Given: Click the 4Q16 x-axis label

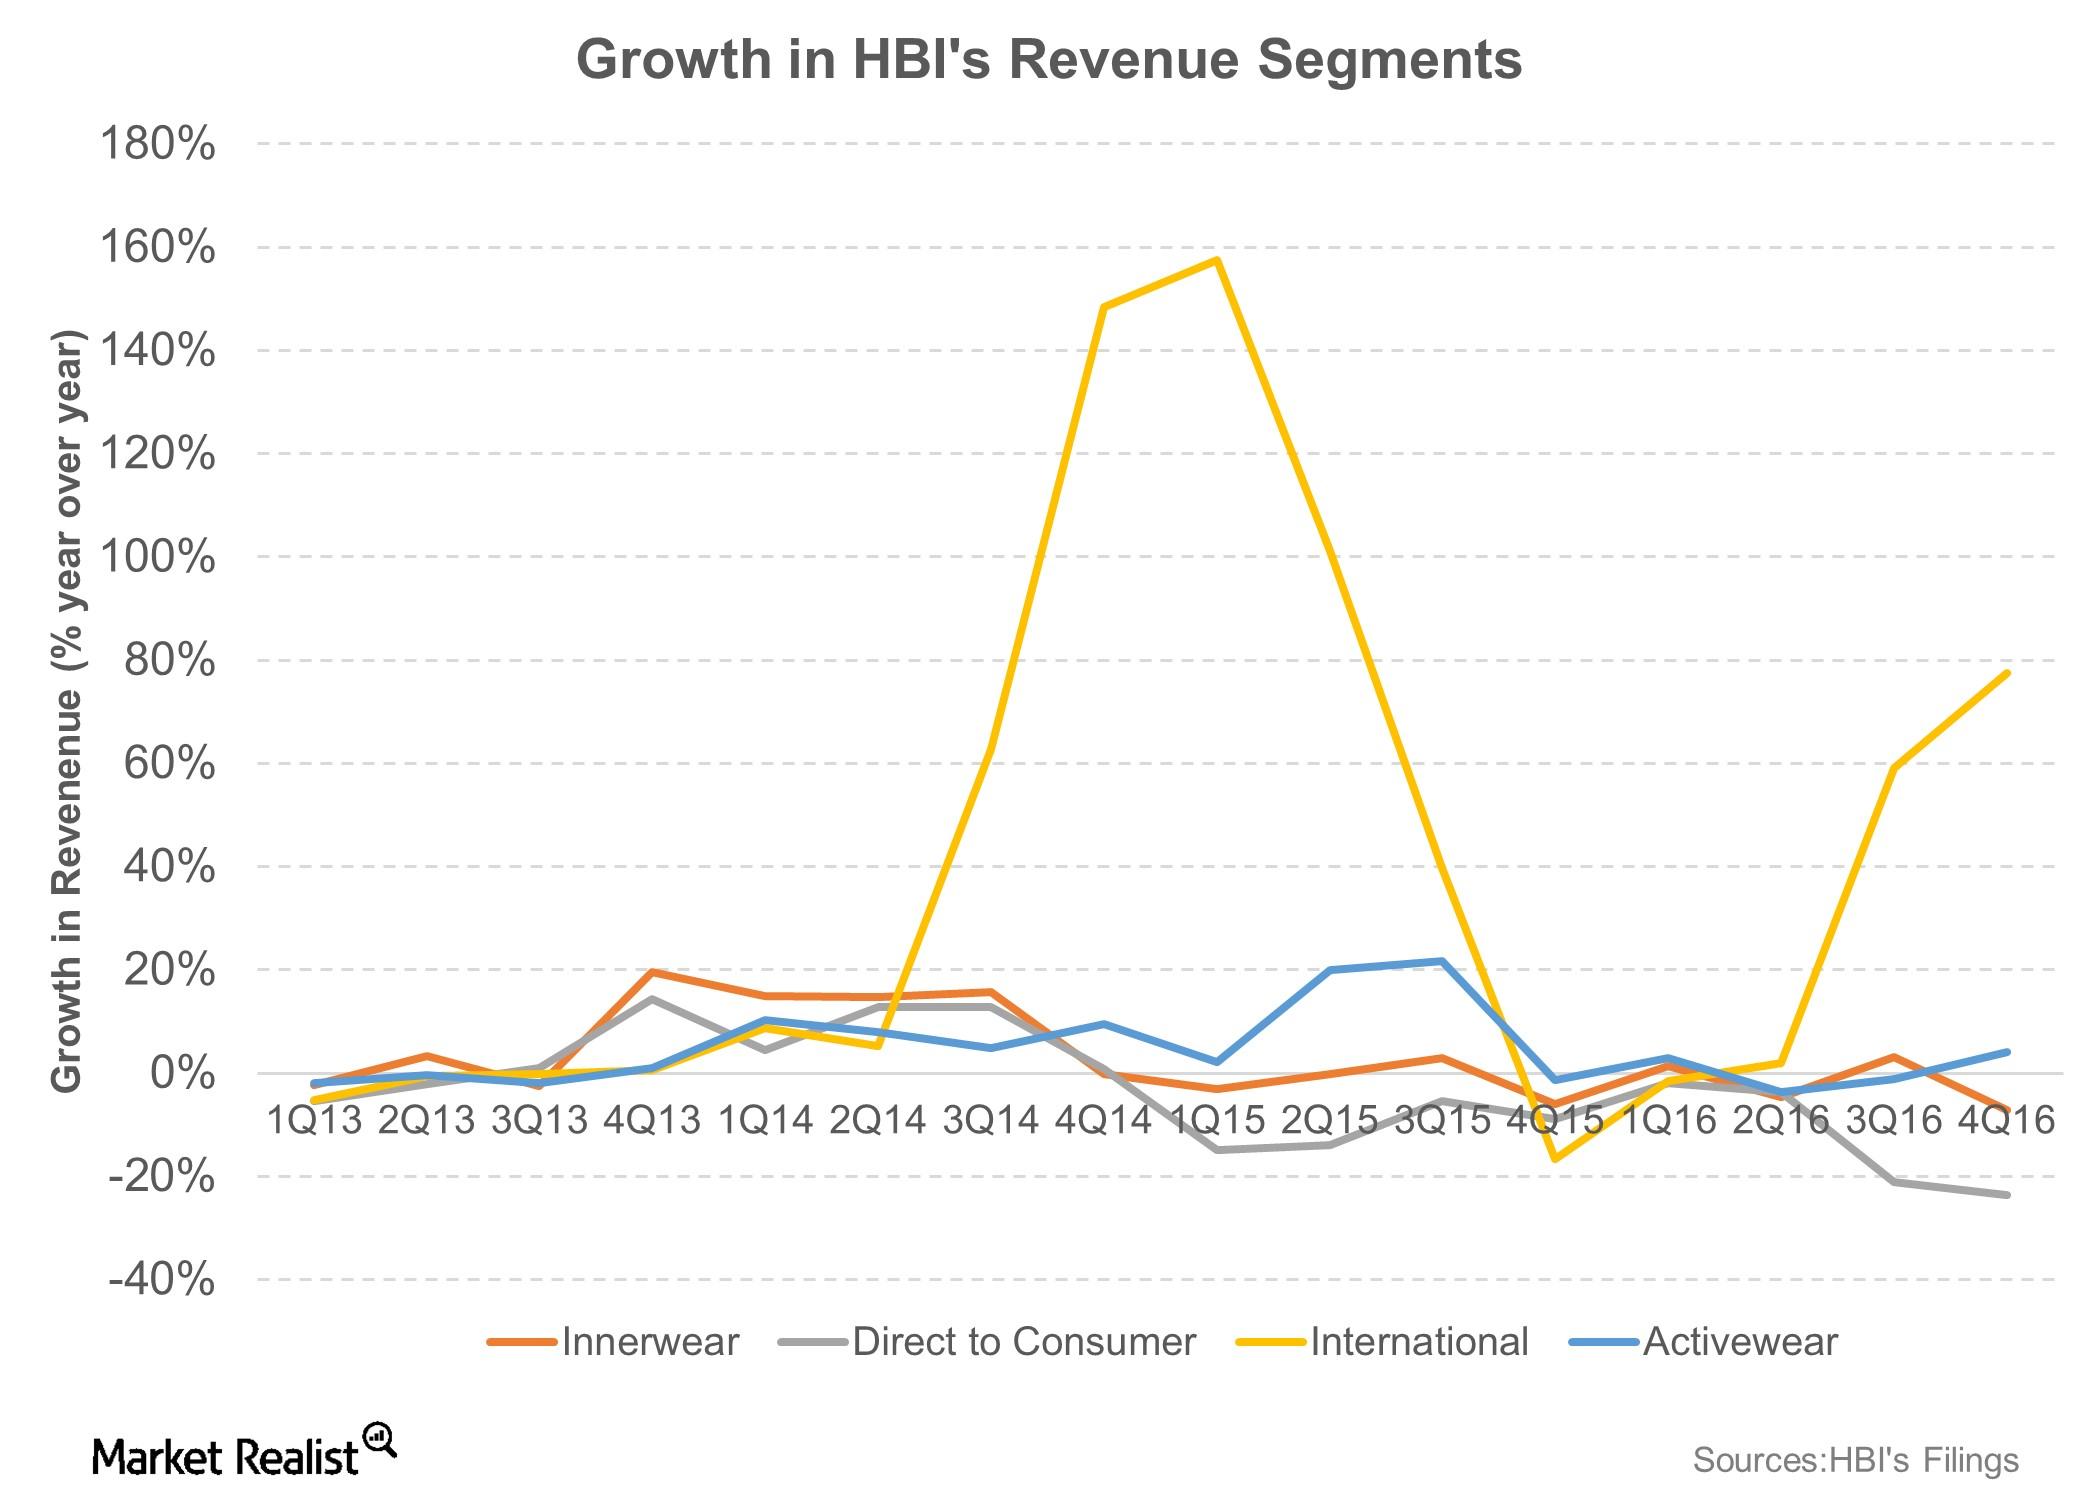Looking at the screenshot, I should click(x=2007, y=1120).
